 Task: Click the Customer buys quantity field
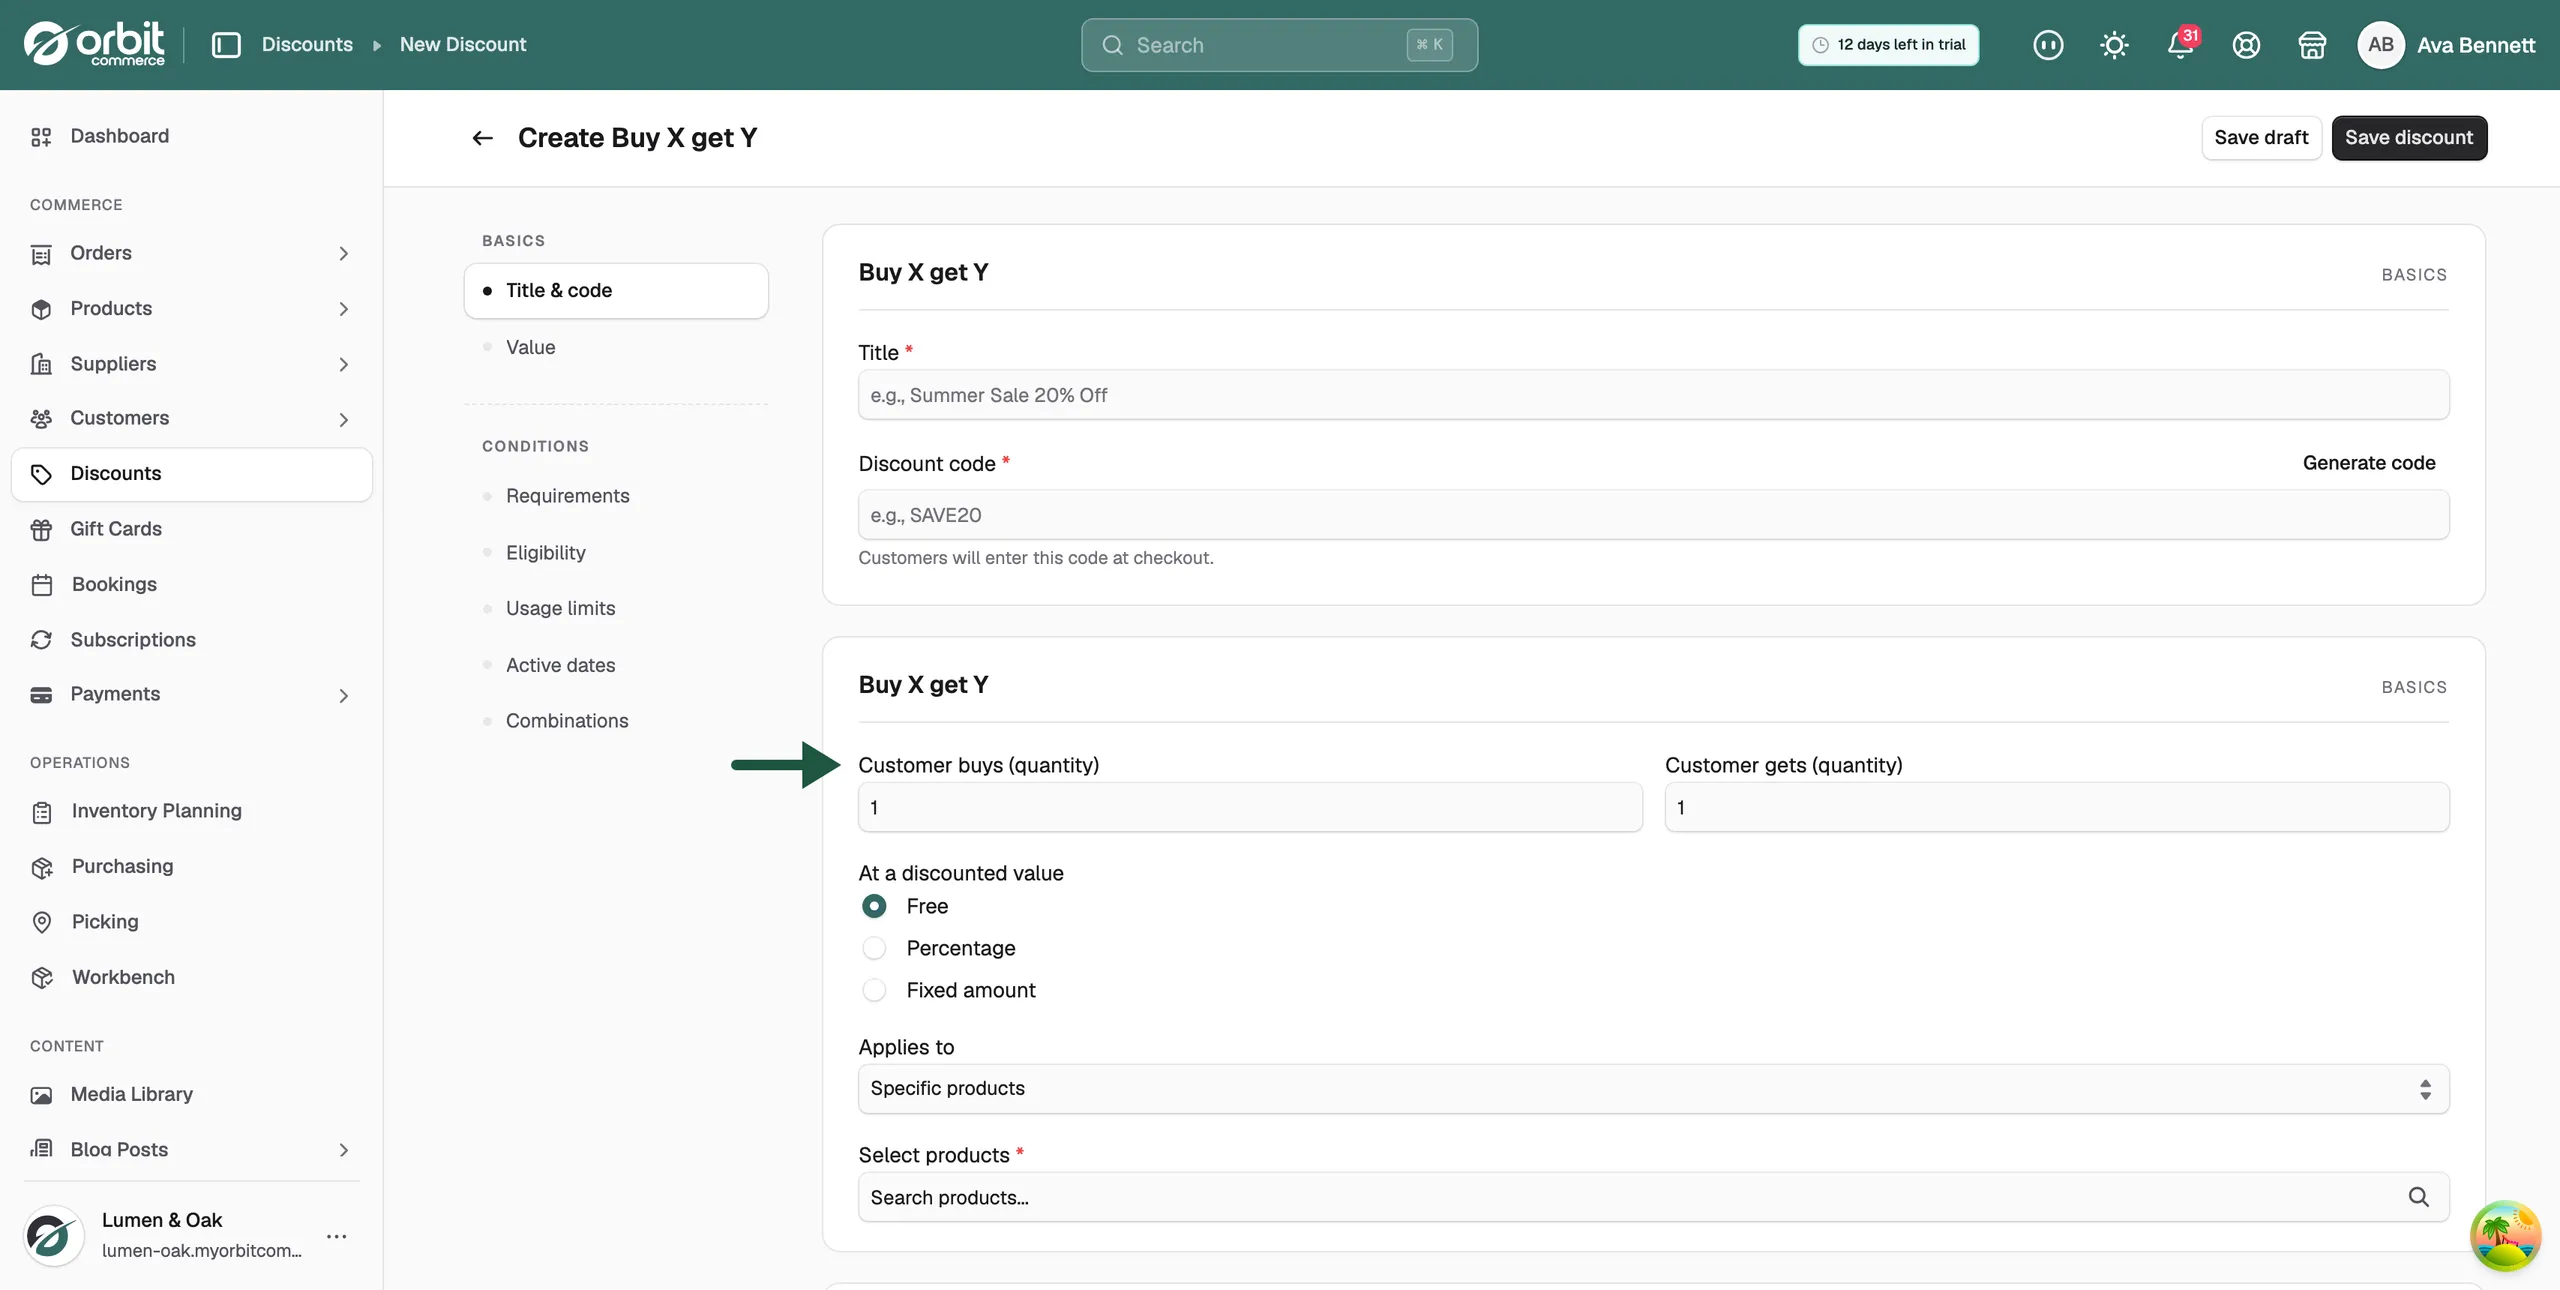point(1250,807)
